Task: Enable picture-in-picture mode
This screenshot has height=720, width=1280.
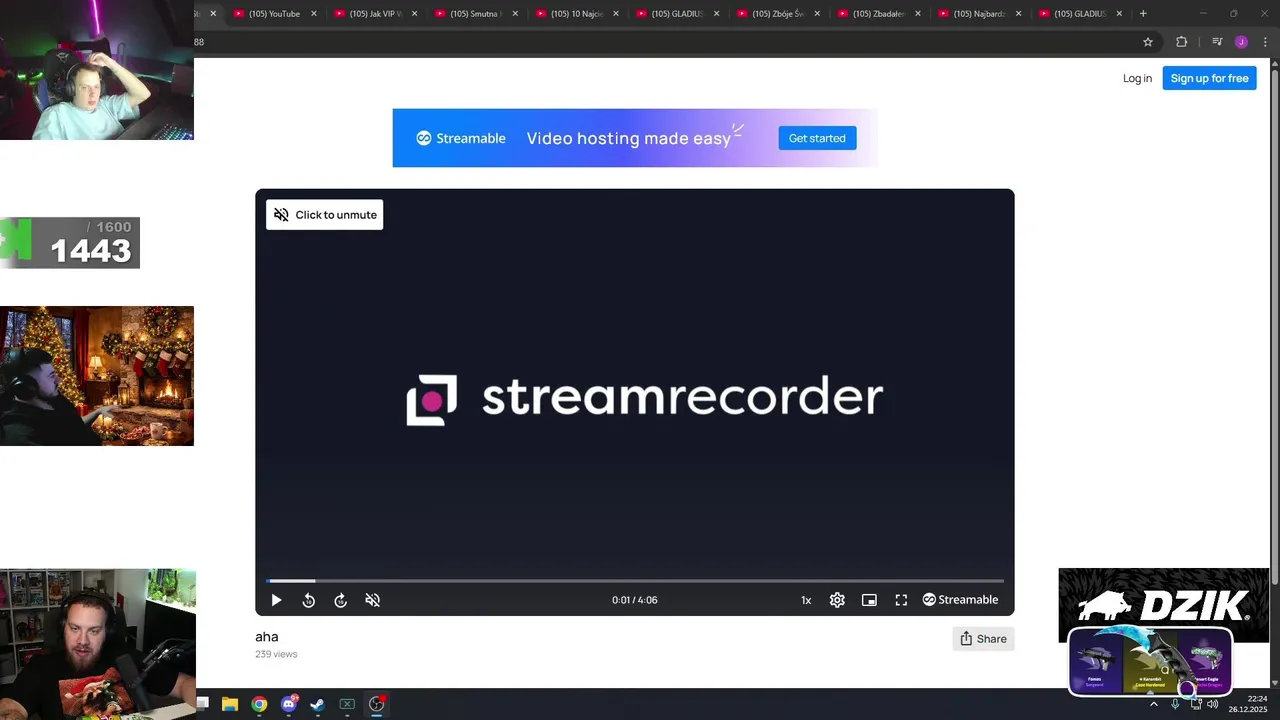Action: pos(869,600)
